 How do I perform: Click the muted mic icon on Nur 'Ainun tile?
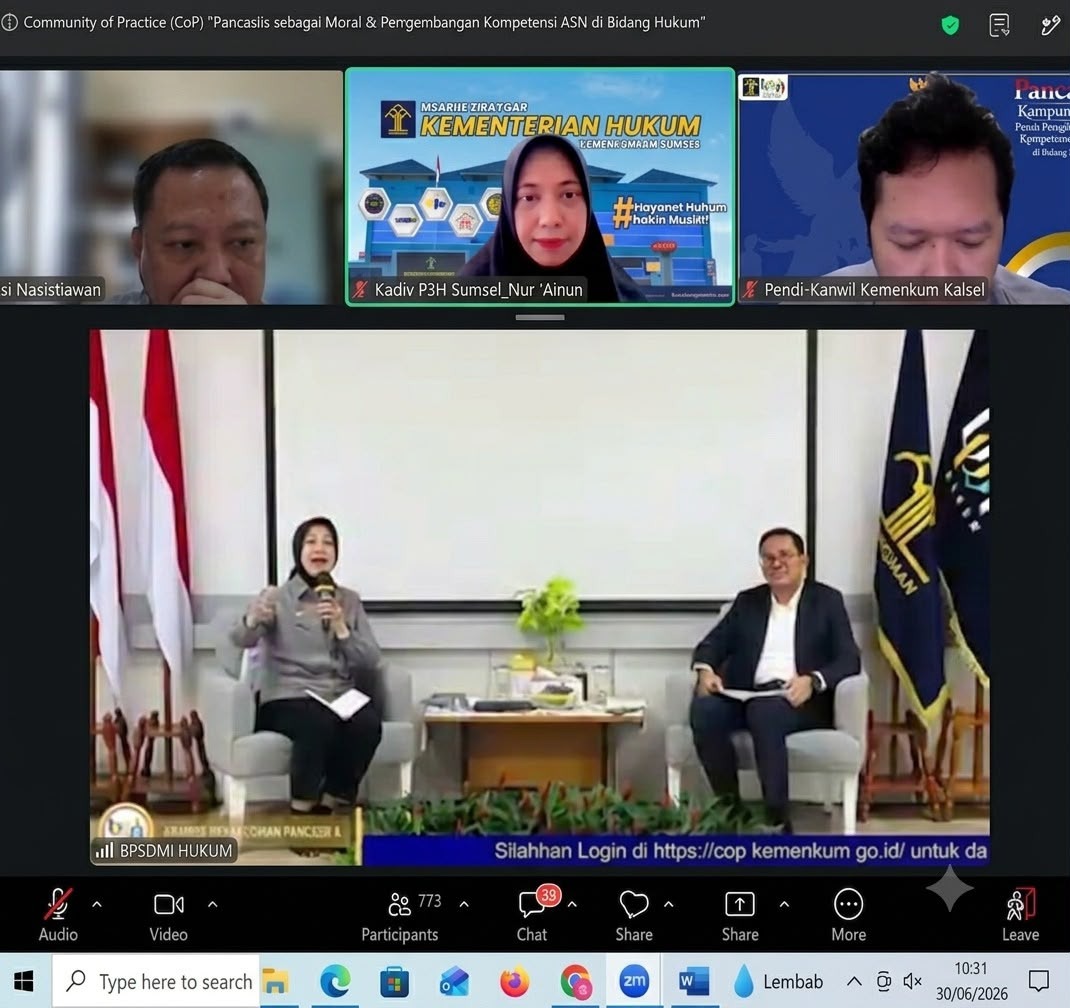pyautogui.click(x=360, y=289)
